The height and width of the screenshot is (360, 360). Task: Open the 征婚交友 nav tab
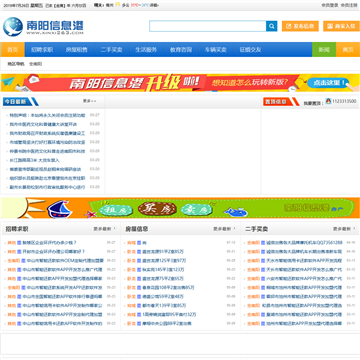[250, 50]
